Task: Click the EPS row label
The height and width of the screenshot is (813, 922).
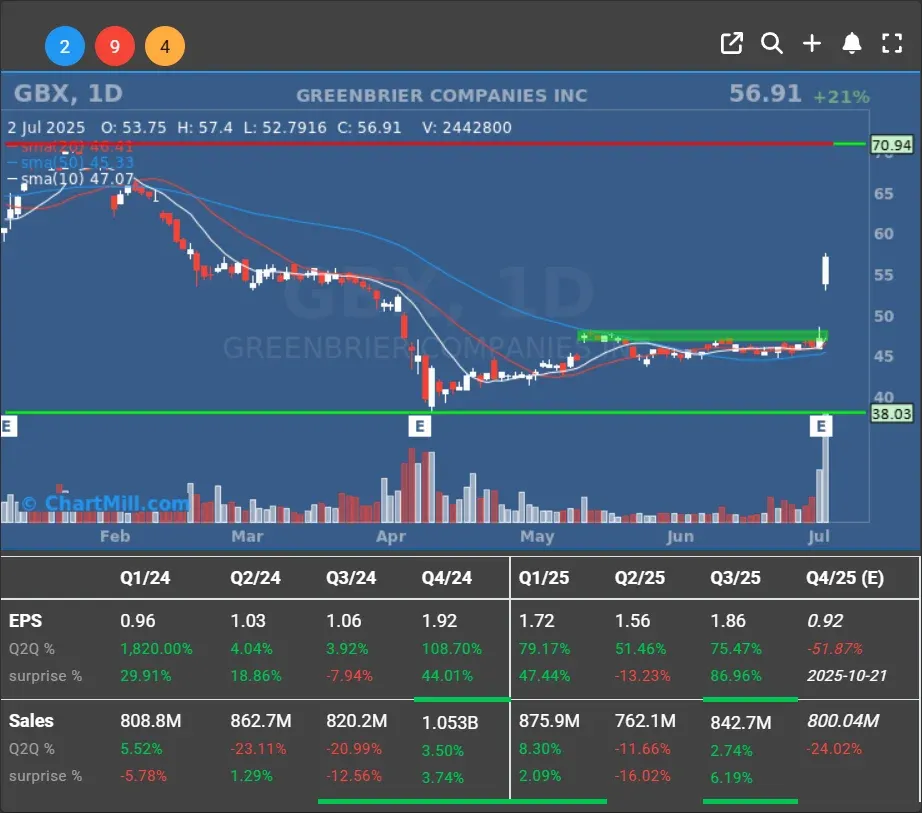Action: [25, 621]
